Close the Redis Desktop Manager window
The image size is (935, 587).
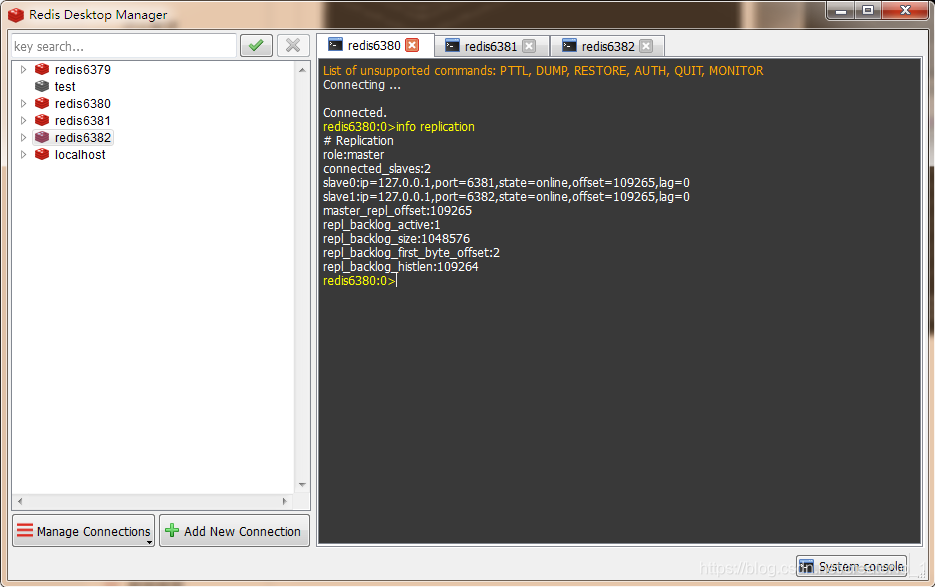tap(905, 11)
